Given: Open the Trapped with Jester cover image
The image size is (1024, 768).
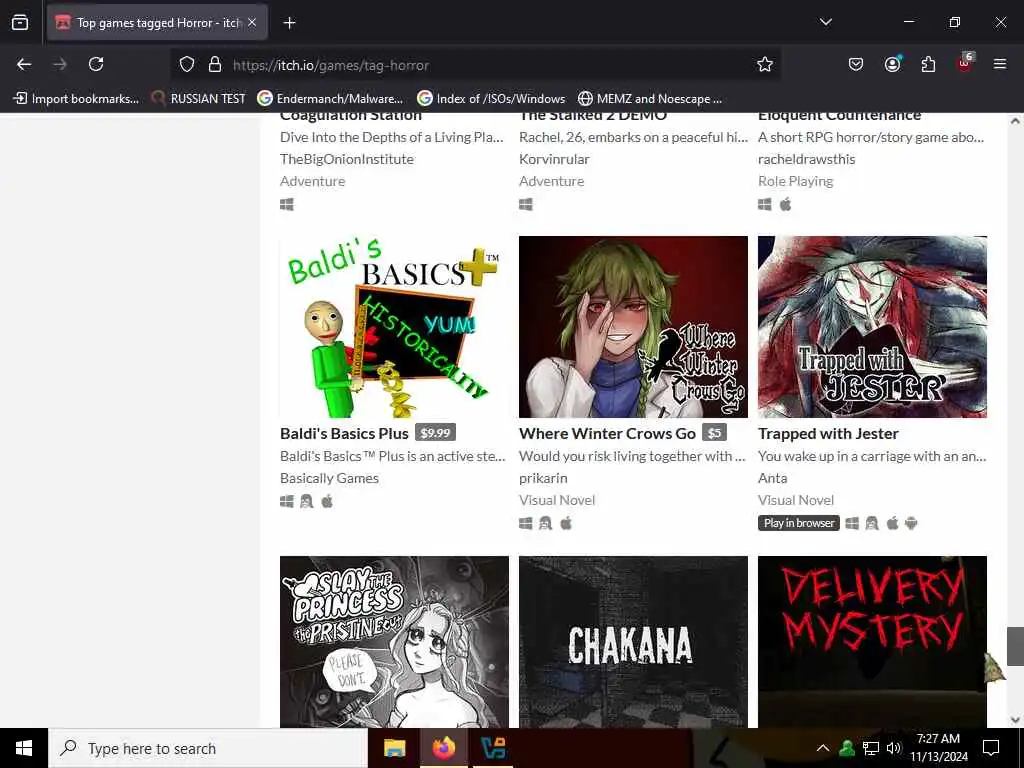Looking at the screenshot, I should pos(872,327).
